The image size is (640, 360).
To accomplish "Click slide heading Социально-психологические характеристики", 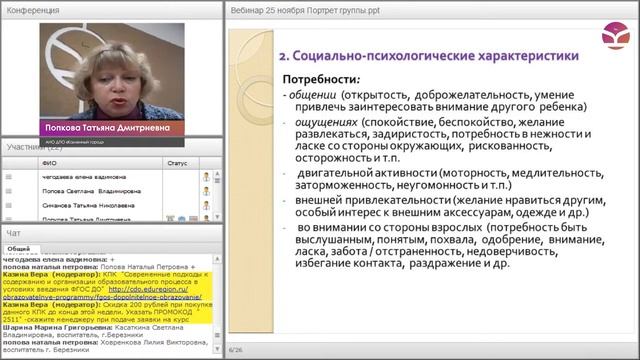I will coord(429,56).
